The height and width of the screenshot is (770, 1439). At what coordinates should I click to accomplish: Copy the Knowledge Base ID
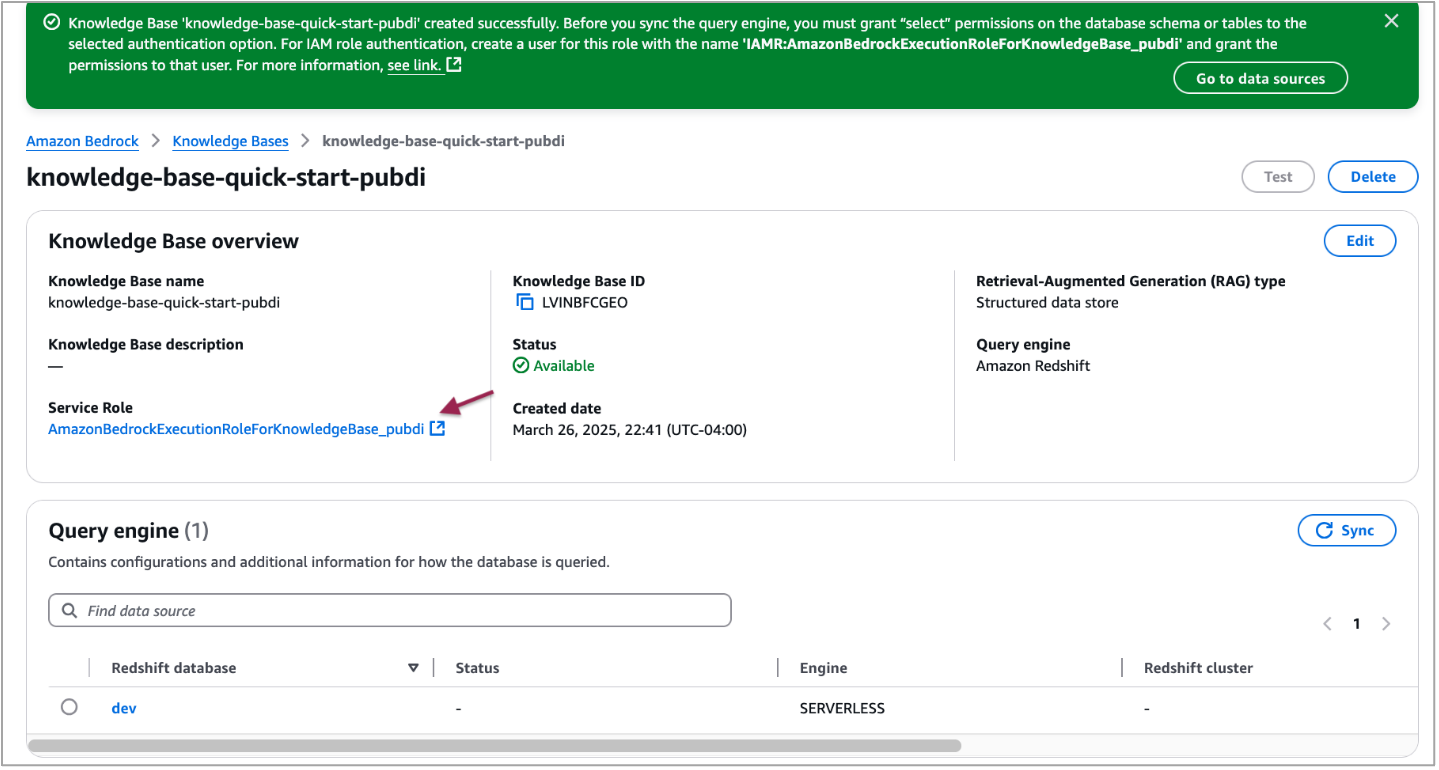point(524,302)
